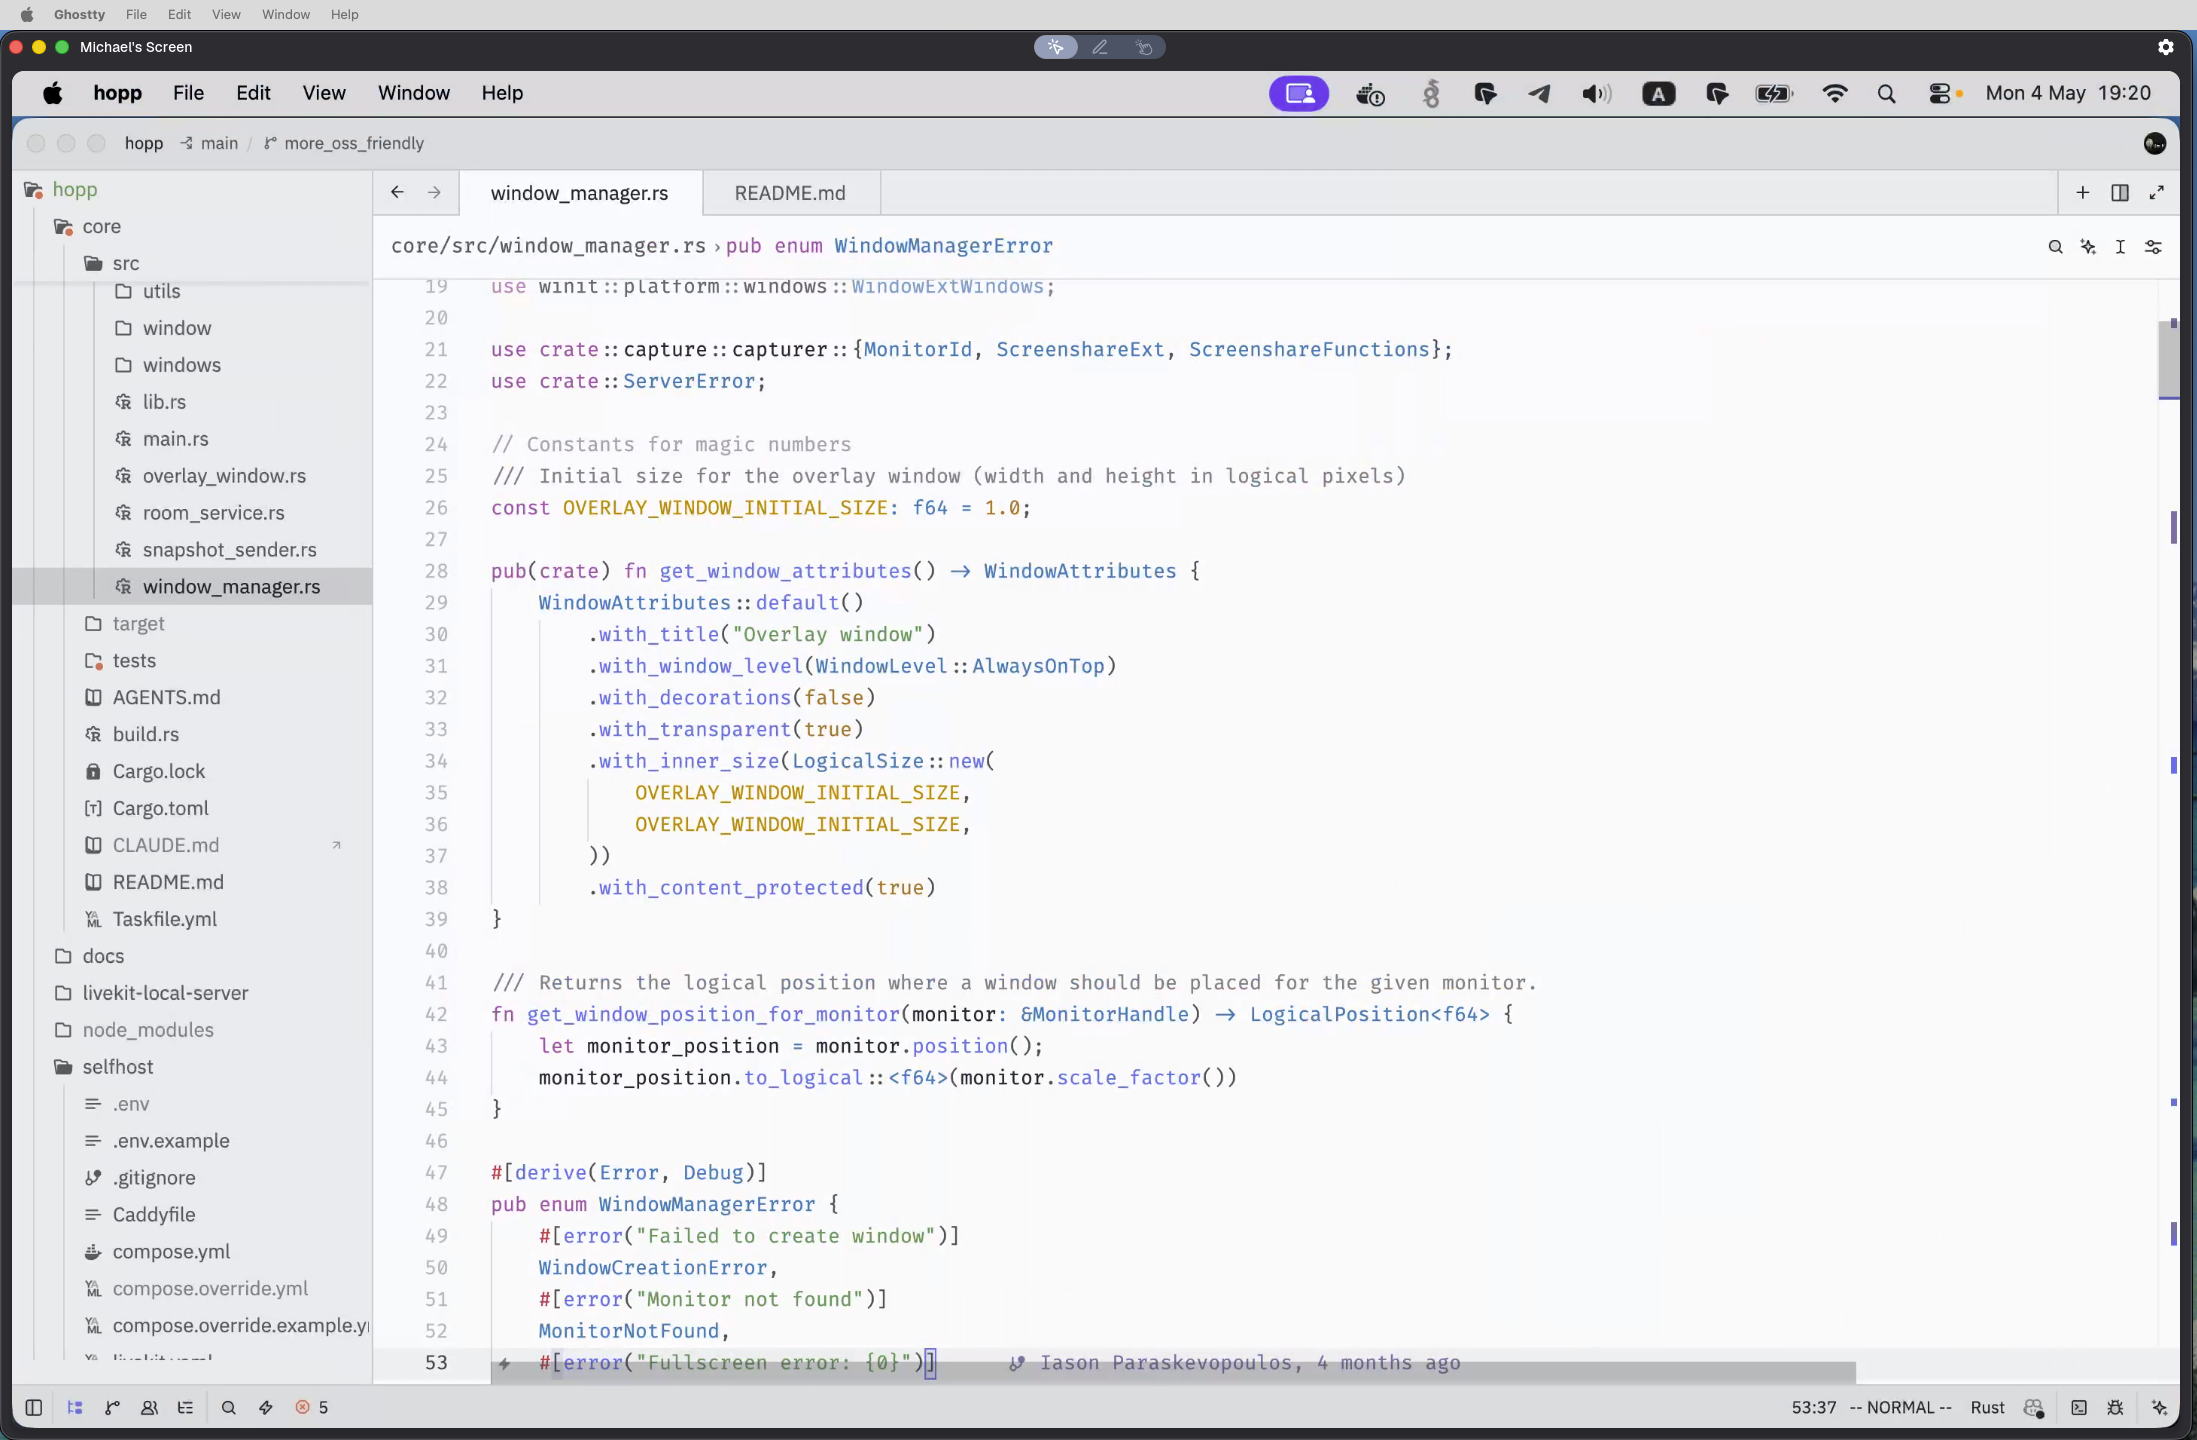Go forward with the right arrow
The height and width of the screenshot is (1440, 2197).
click(x=434, y=192)
